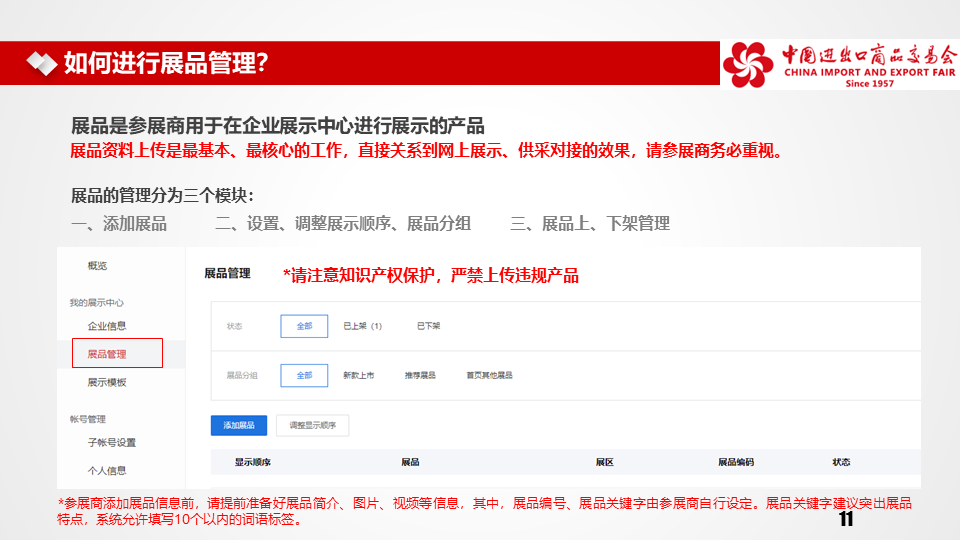Select 全部 in the 展品分组 filter row
Viewport: 960px width, 540px height.
coord(304,376)
